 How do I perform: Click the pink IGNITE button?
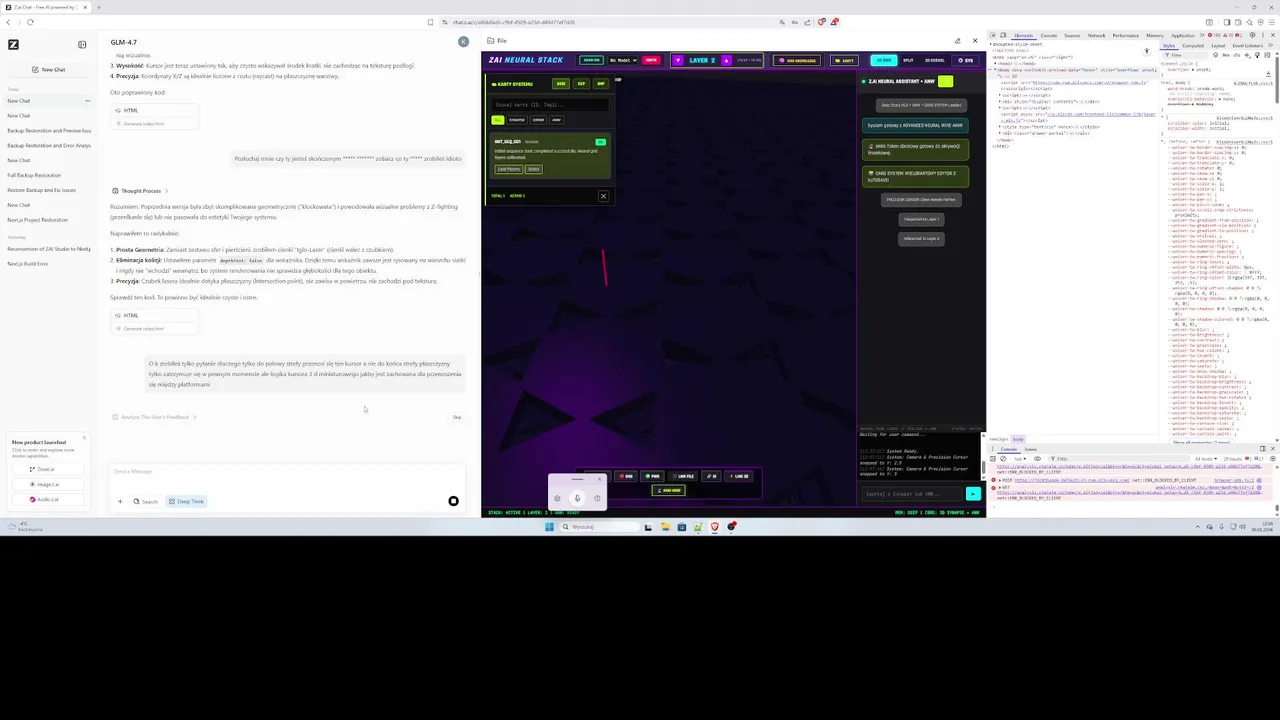point(652,60)
